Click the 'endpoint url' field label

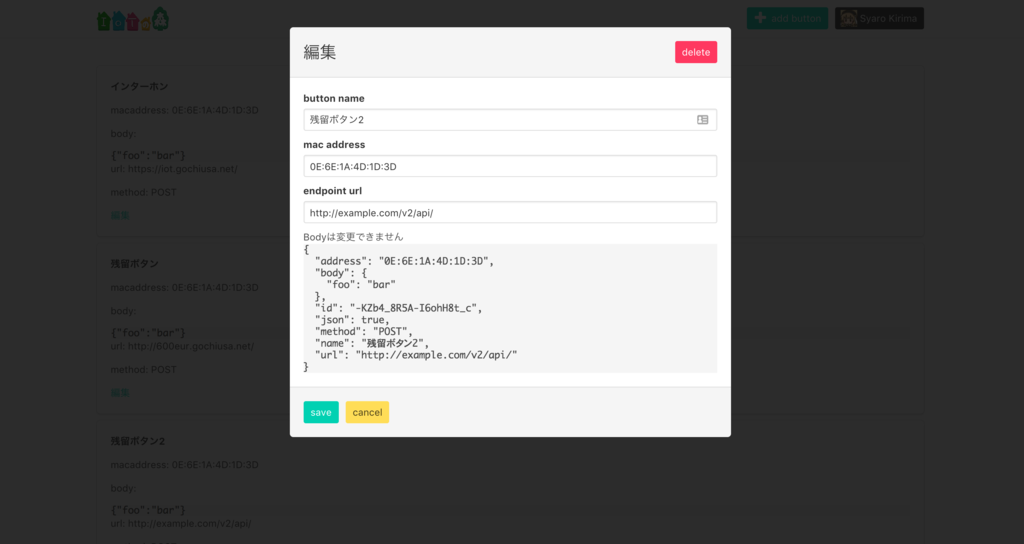(x=332, y=191)
